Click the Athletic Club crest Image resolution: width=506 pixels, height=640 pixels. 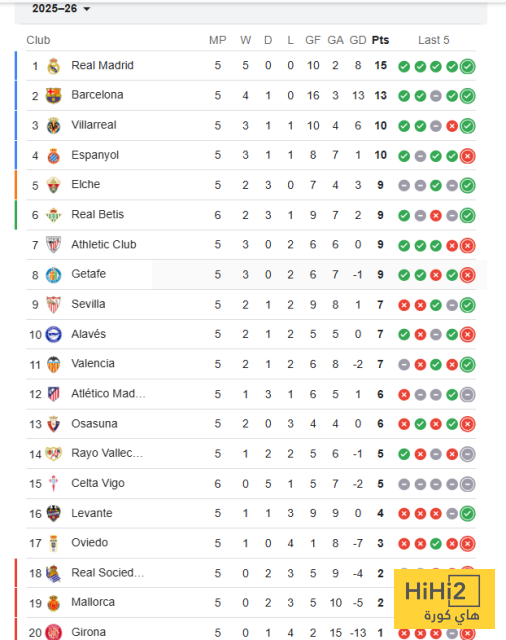click(53, 245)
